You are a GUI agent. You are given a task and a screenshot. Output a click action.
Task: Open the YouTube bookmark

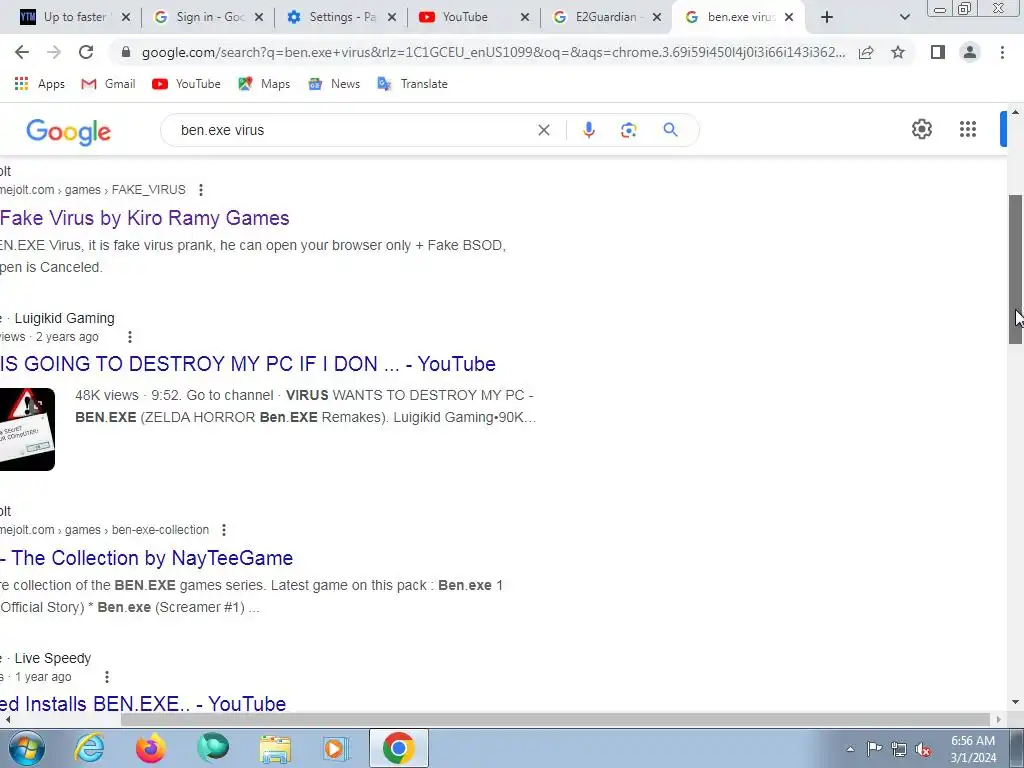coord(186,84)
